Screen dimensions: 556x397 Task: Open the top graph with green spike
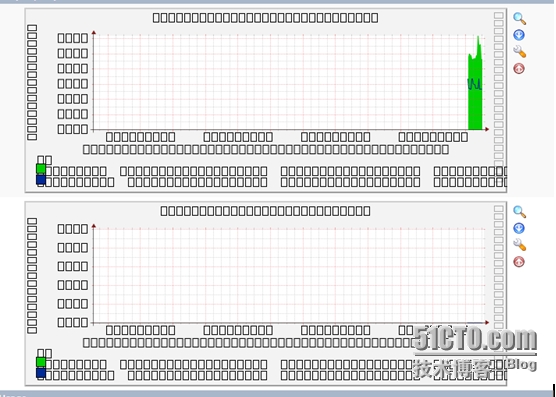[266, 101]
